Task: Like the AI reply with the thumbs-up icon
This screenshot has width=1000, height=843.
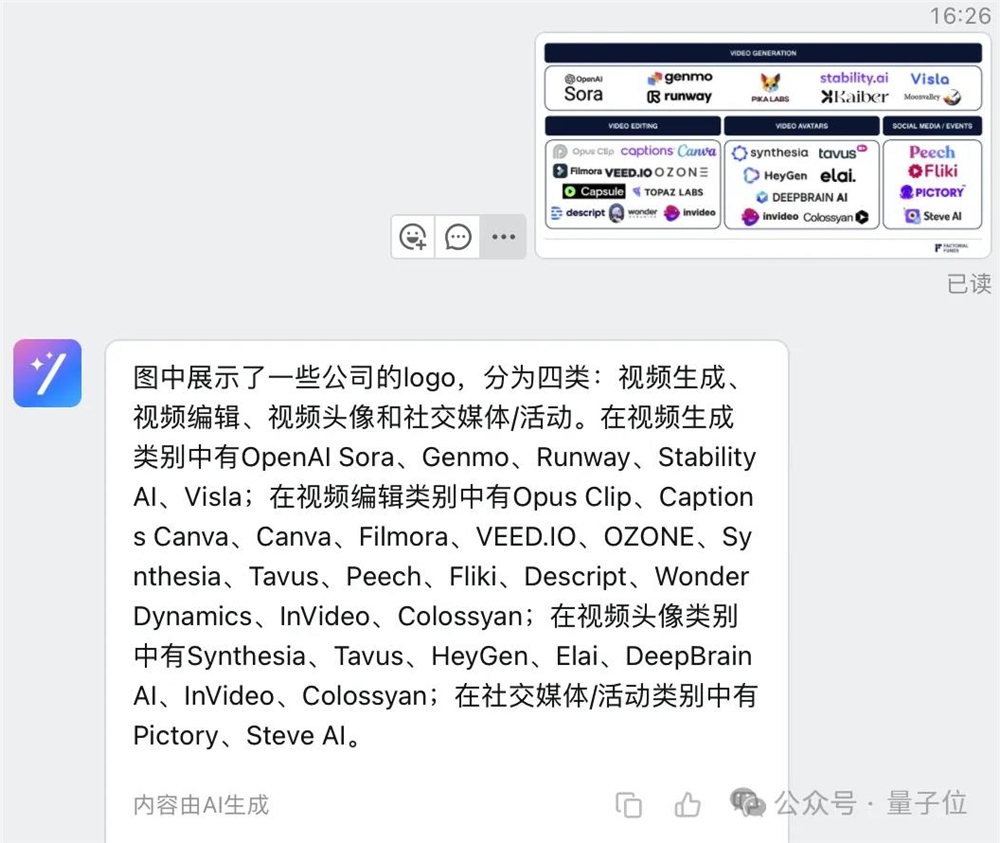Action: pos(687,804)
